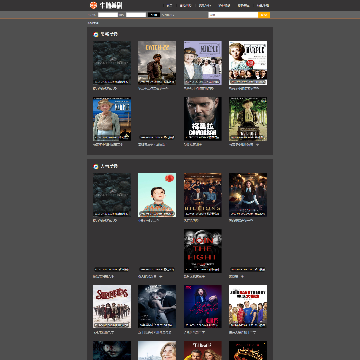Image resolution: width=360 pixels, height=360 pixels.
Task: Open the blue poster with woman in hat
Action: (112, 119)
